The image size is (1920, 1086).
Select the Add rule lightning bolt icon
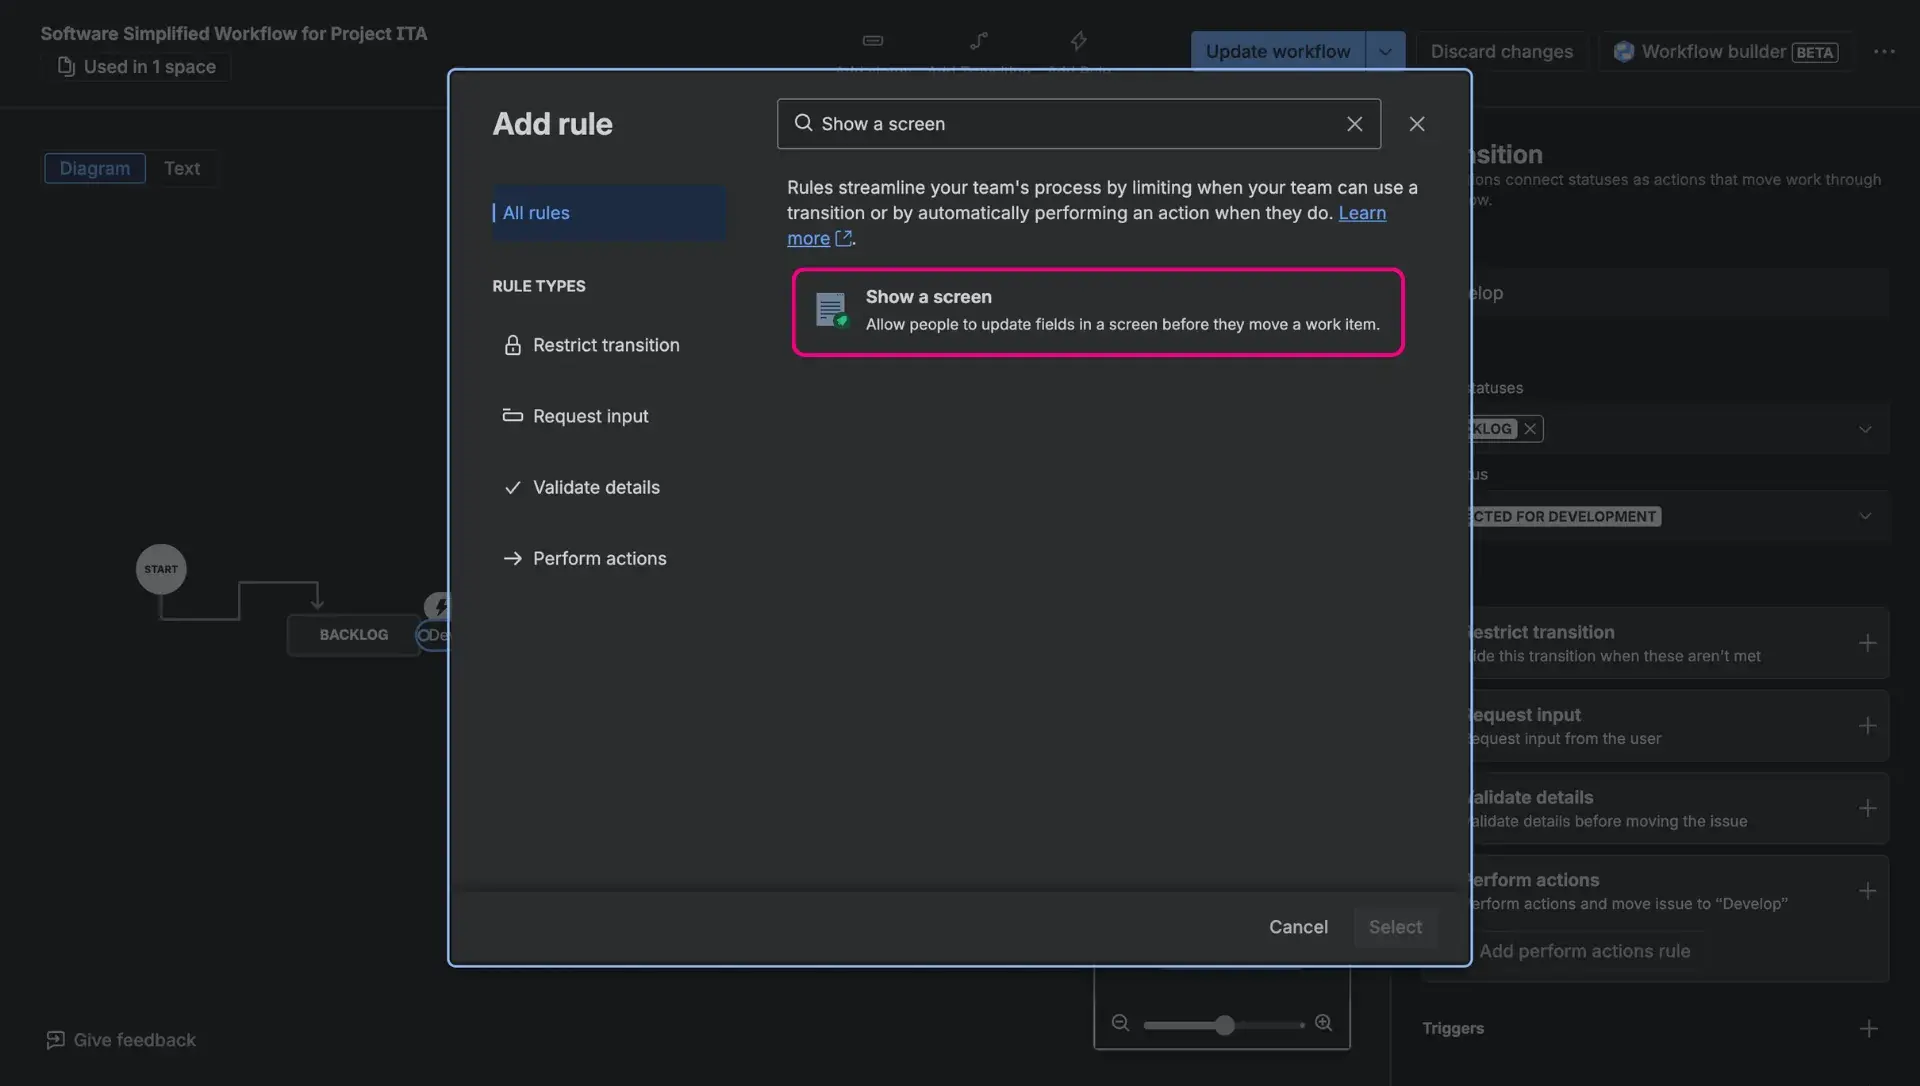(x=1079, y=40)
